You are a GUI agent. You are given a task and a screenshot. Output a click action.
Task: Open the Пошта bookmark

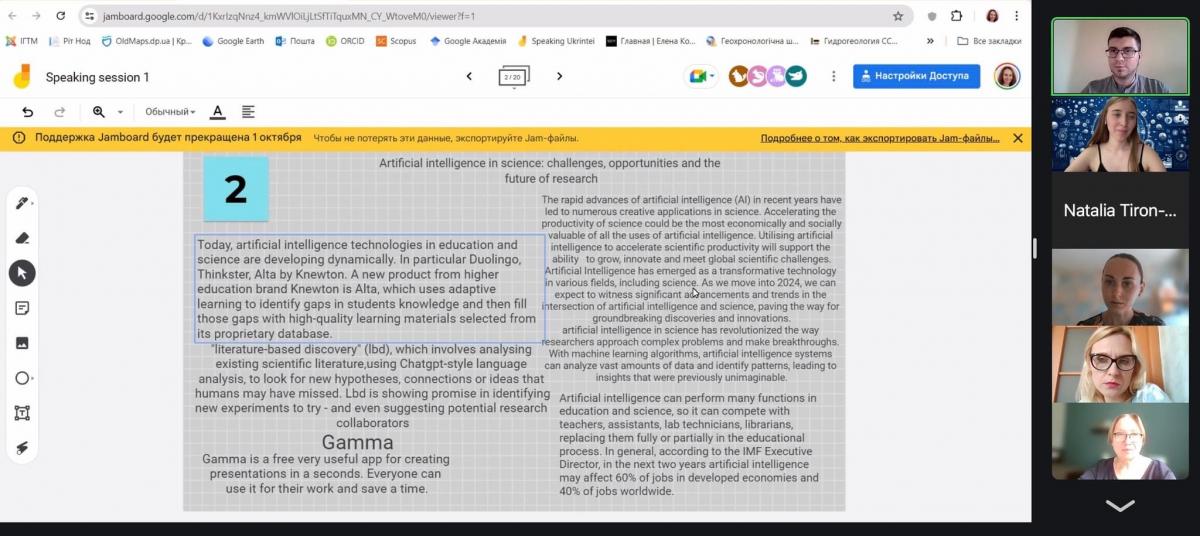click(295, 41)
